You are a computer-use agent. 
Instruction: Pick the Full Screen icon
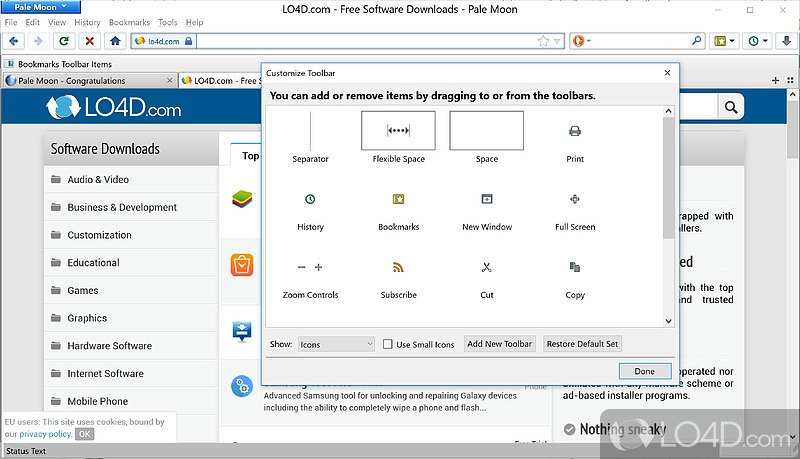575,199
